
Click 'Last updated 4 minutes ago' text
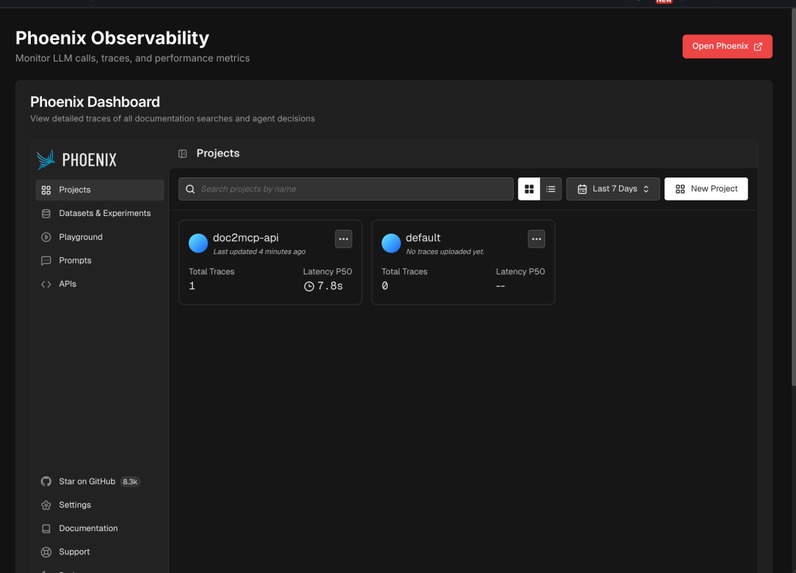pyautogui.click(x=259, y=252)
